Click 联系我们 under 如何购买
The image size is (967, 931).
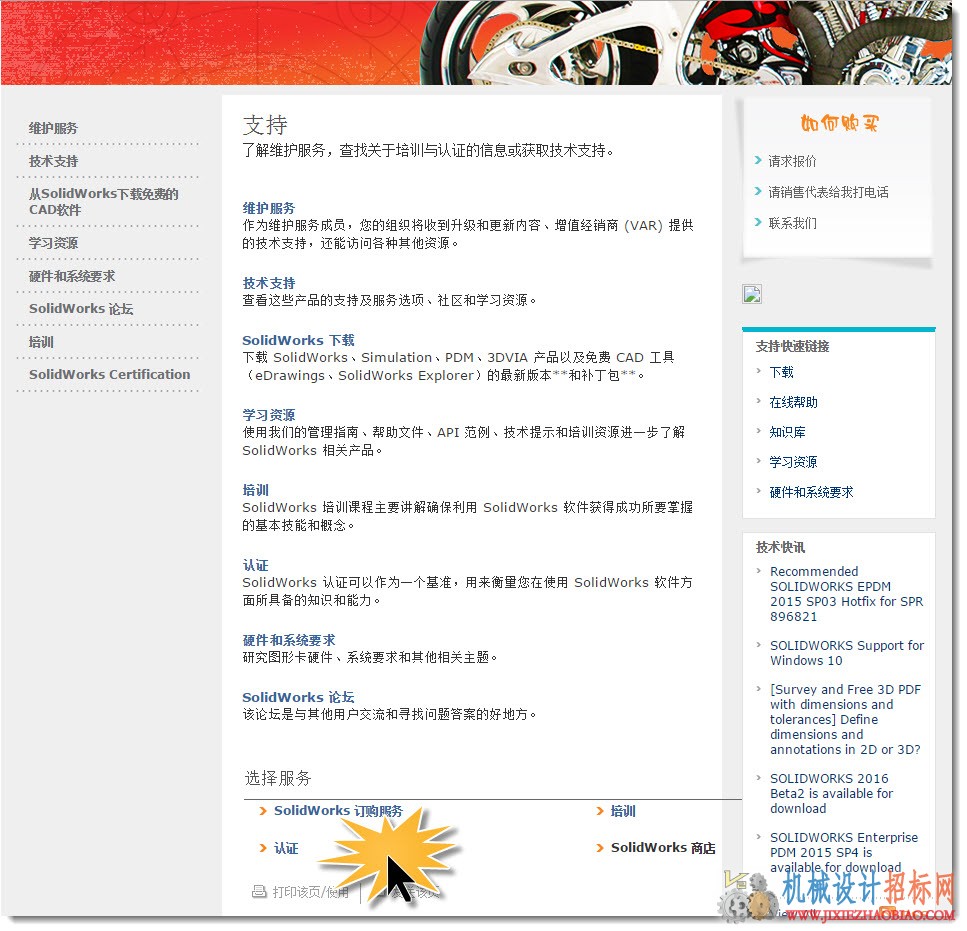(x=792, y=224)
